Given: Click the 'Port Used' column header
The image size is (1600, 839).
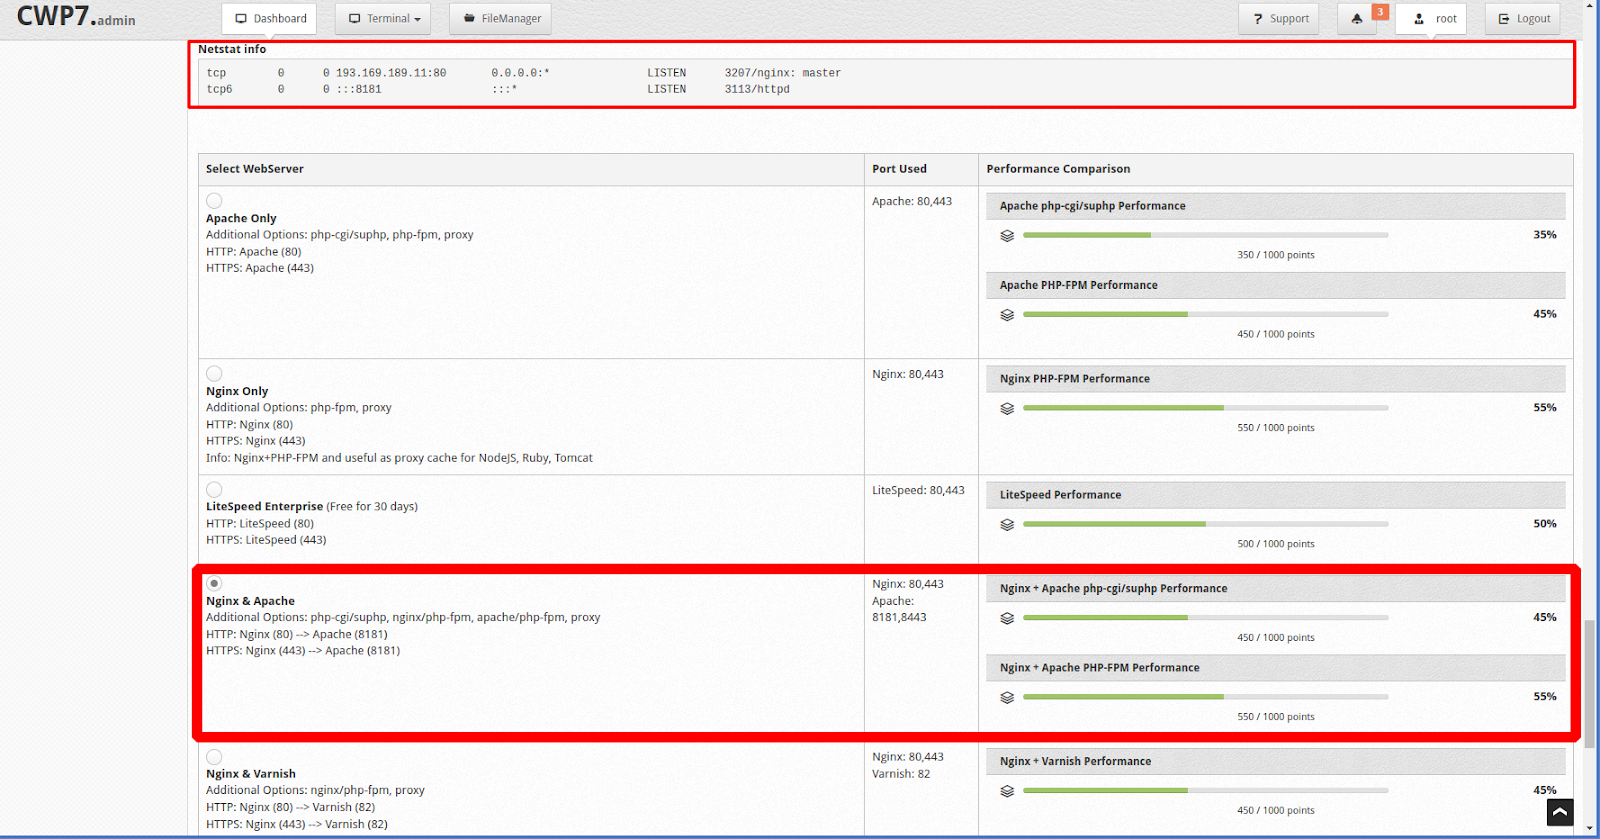Looking at the screenshot, I should [899, 169].
